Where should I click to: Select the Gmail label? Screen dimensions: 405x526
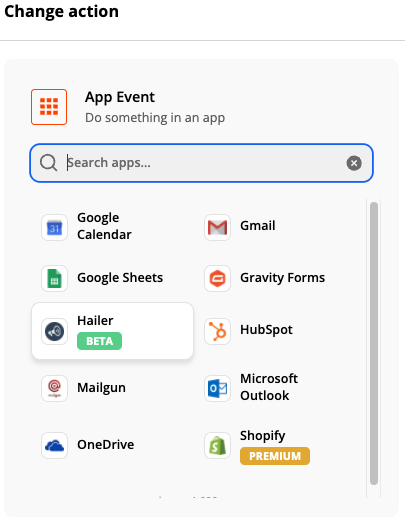pyautogui.click(x=258, y=226)
